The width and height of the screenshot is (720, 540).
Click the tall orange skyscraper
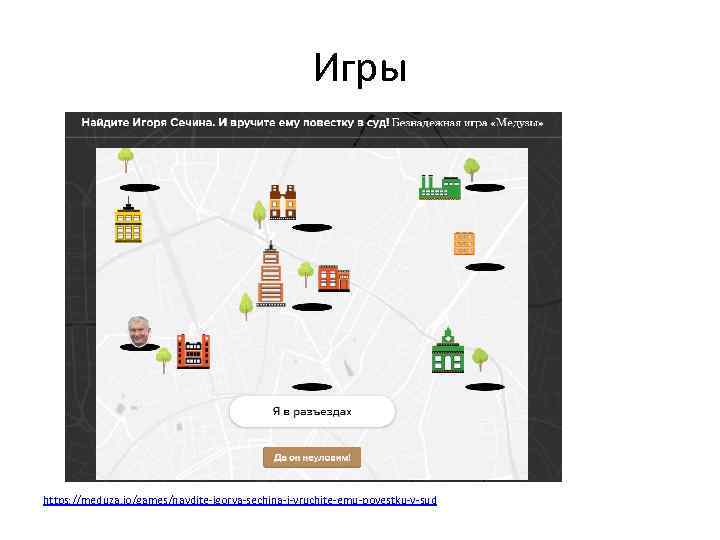[x=270, y=274]
